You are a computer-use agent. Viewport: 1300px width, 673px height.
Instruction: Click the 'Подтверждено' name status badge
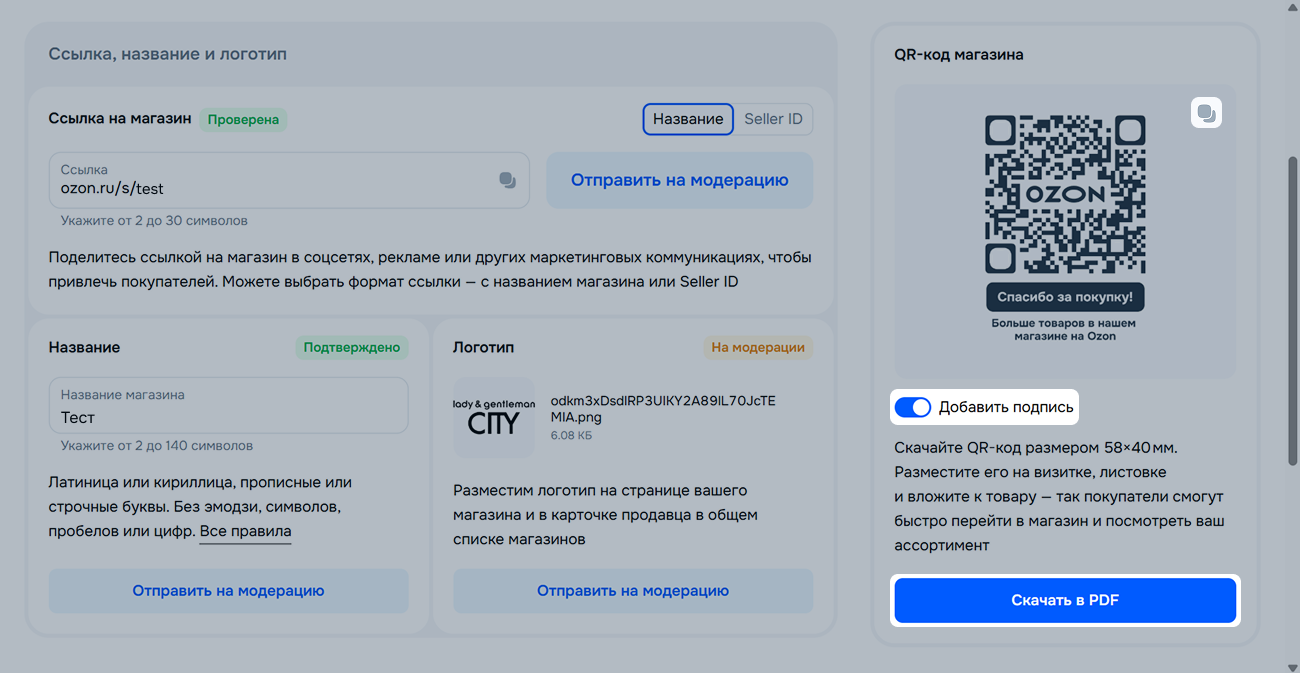(x=351, y=348)
